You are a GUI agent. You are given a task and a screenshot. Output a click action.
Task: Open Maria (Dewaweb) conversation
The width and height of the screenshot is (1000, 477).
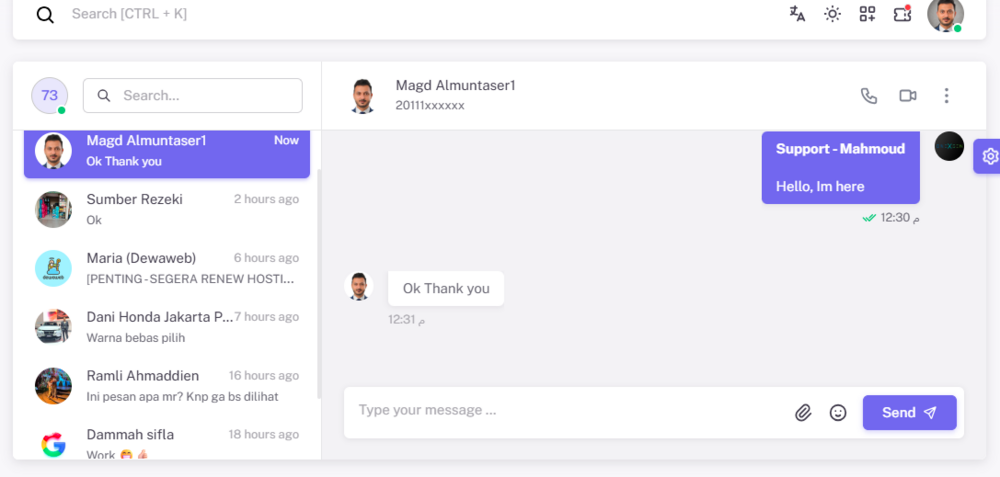[x=167, y=268]
